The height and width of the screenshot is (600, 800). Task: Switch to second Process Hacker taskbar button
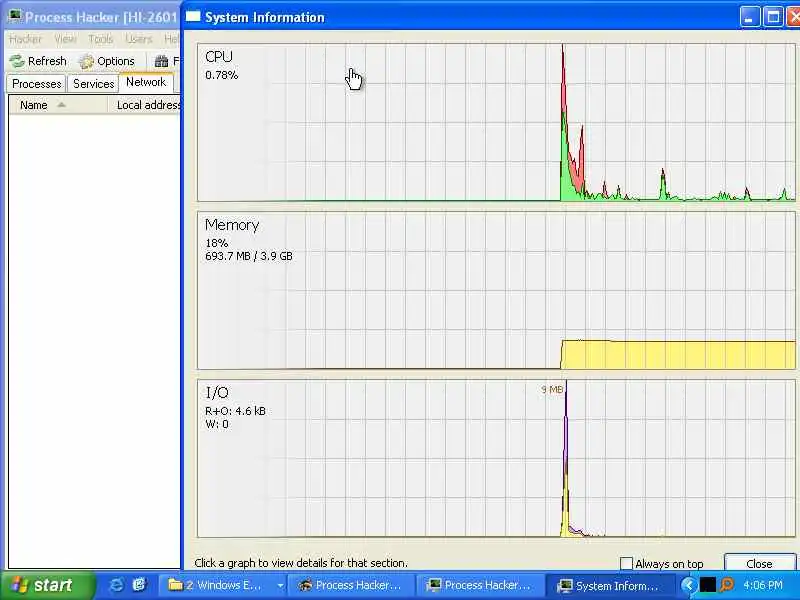pyautogui.click(x=480, y=585)
